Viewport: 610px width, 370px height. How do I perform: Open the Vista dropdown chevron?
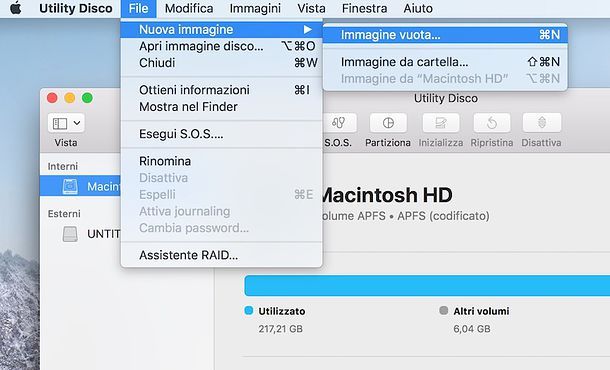(77, 123)
